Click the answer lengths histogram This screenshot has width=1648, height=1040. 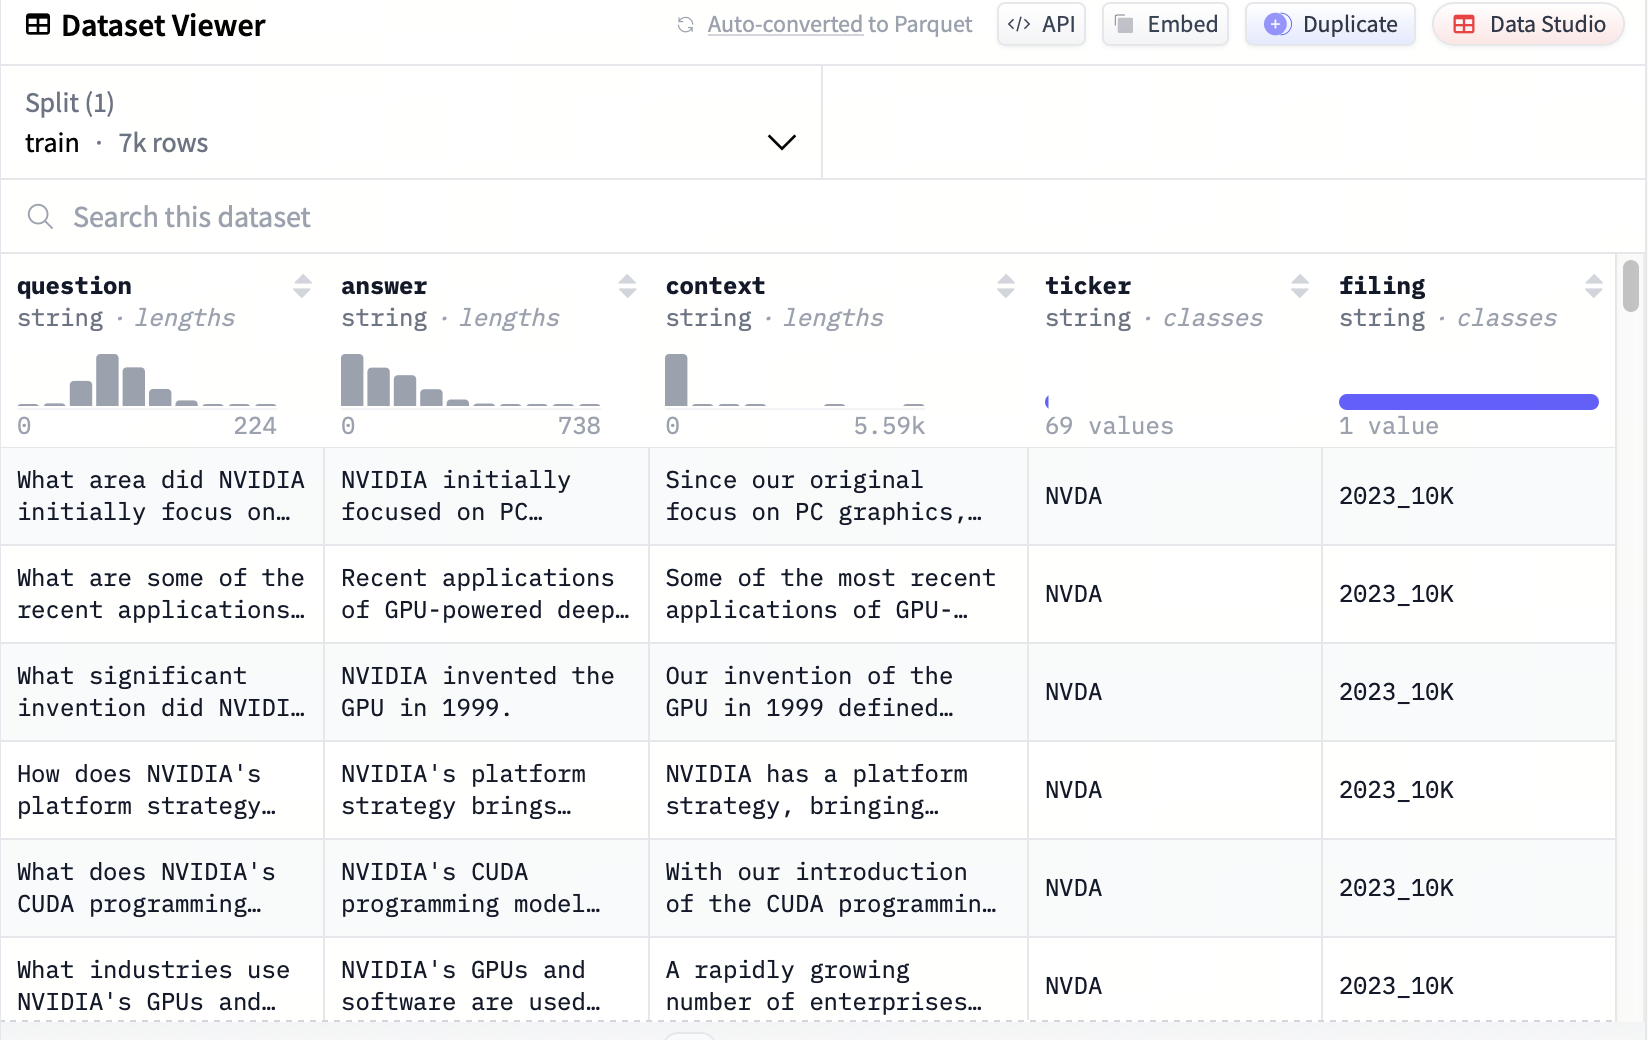[x=471, y=380]
